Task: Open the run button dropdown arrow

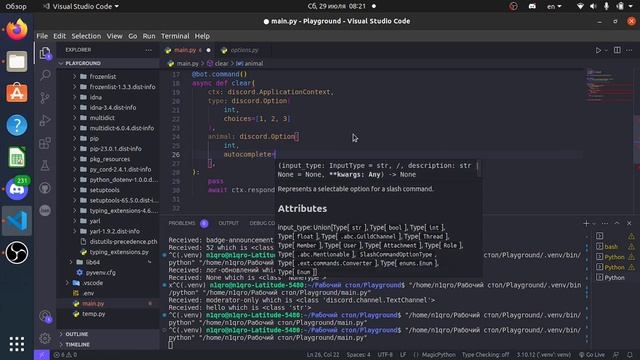Action: [606, 51]
